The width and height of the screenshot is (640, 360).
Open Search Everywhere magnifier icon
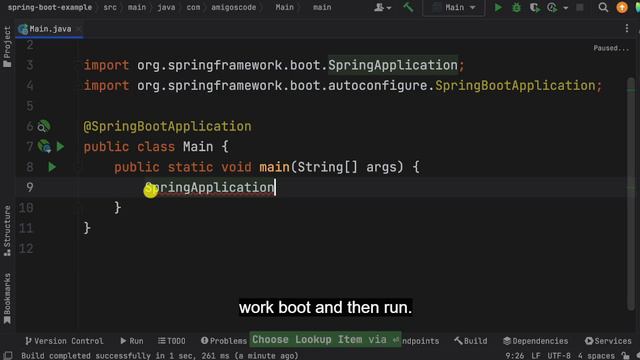(603, 7)
